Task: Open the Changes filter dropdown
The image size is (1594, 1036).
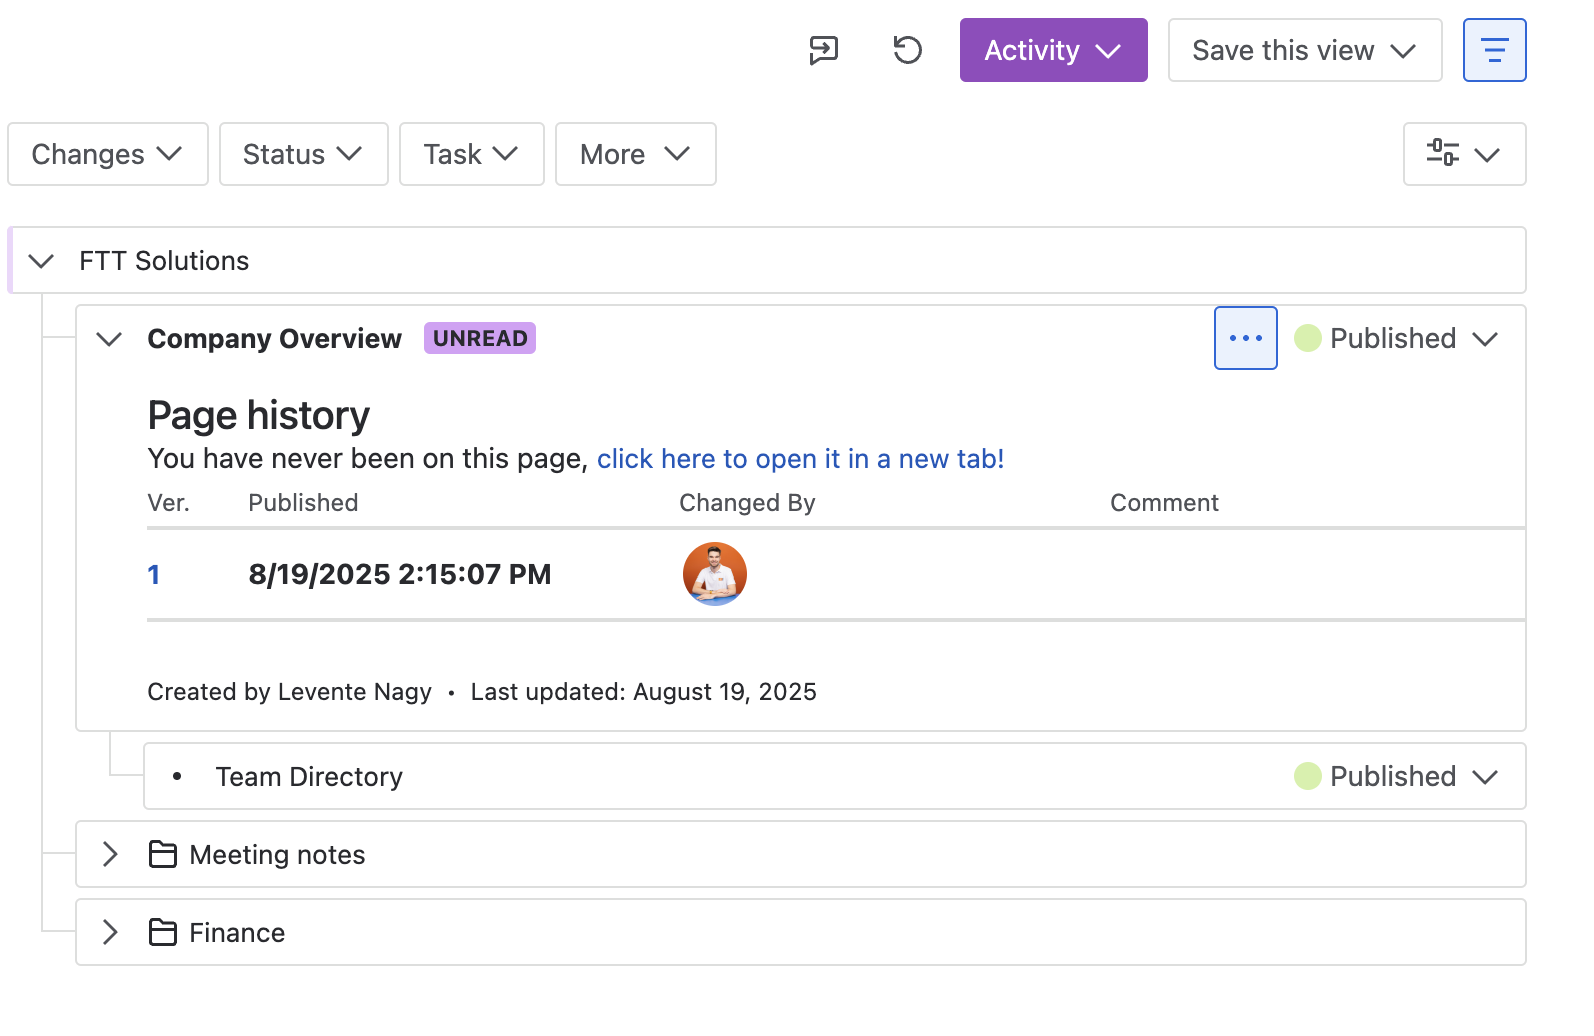Action: click(x=107, y=154)
